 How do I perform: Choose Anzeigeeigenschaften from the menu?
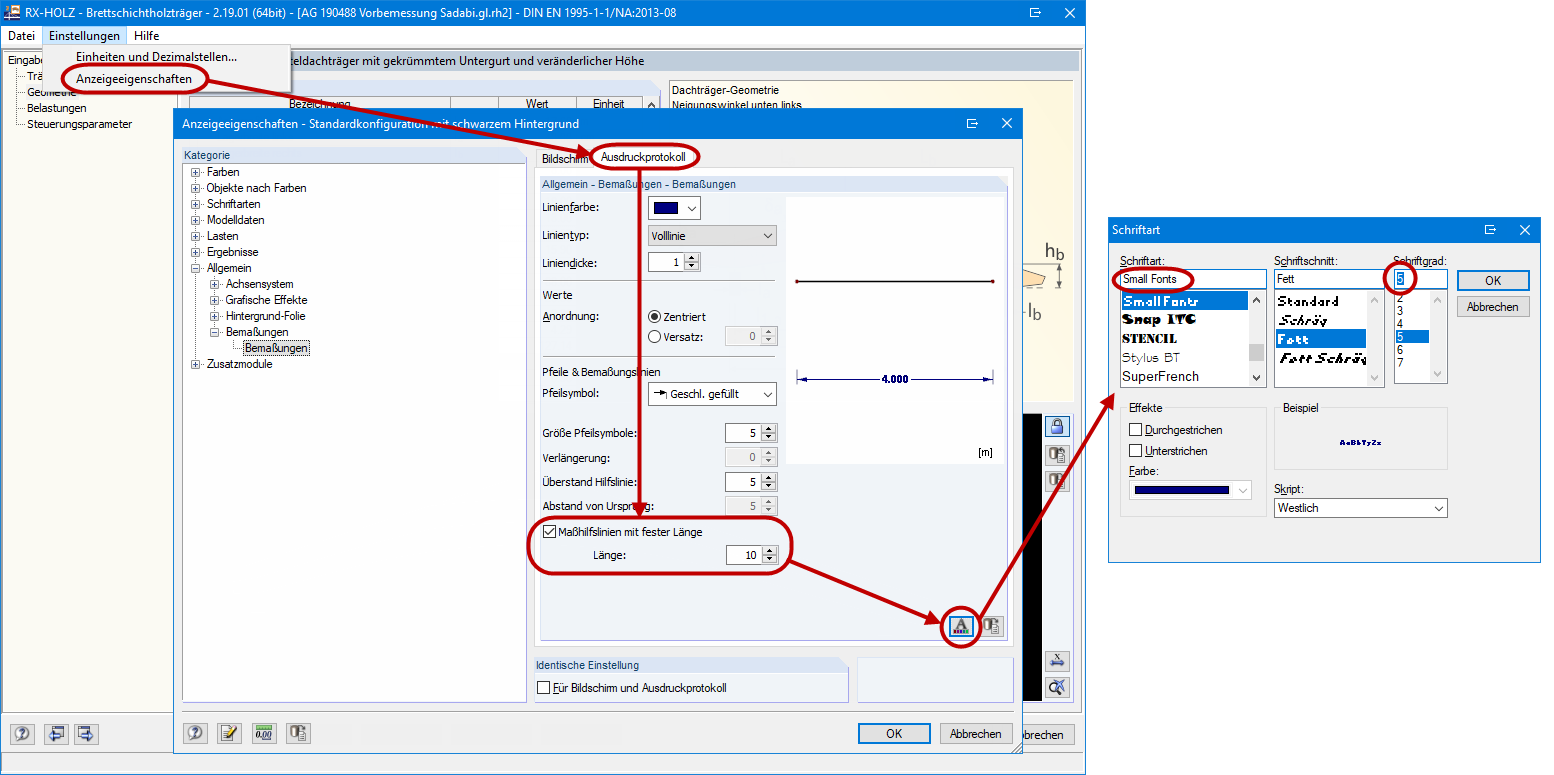135,78
